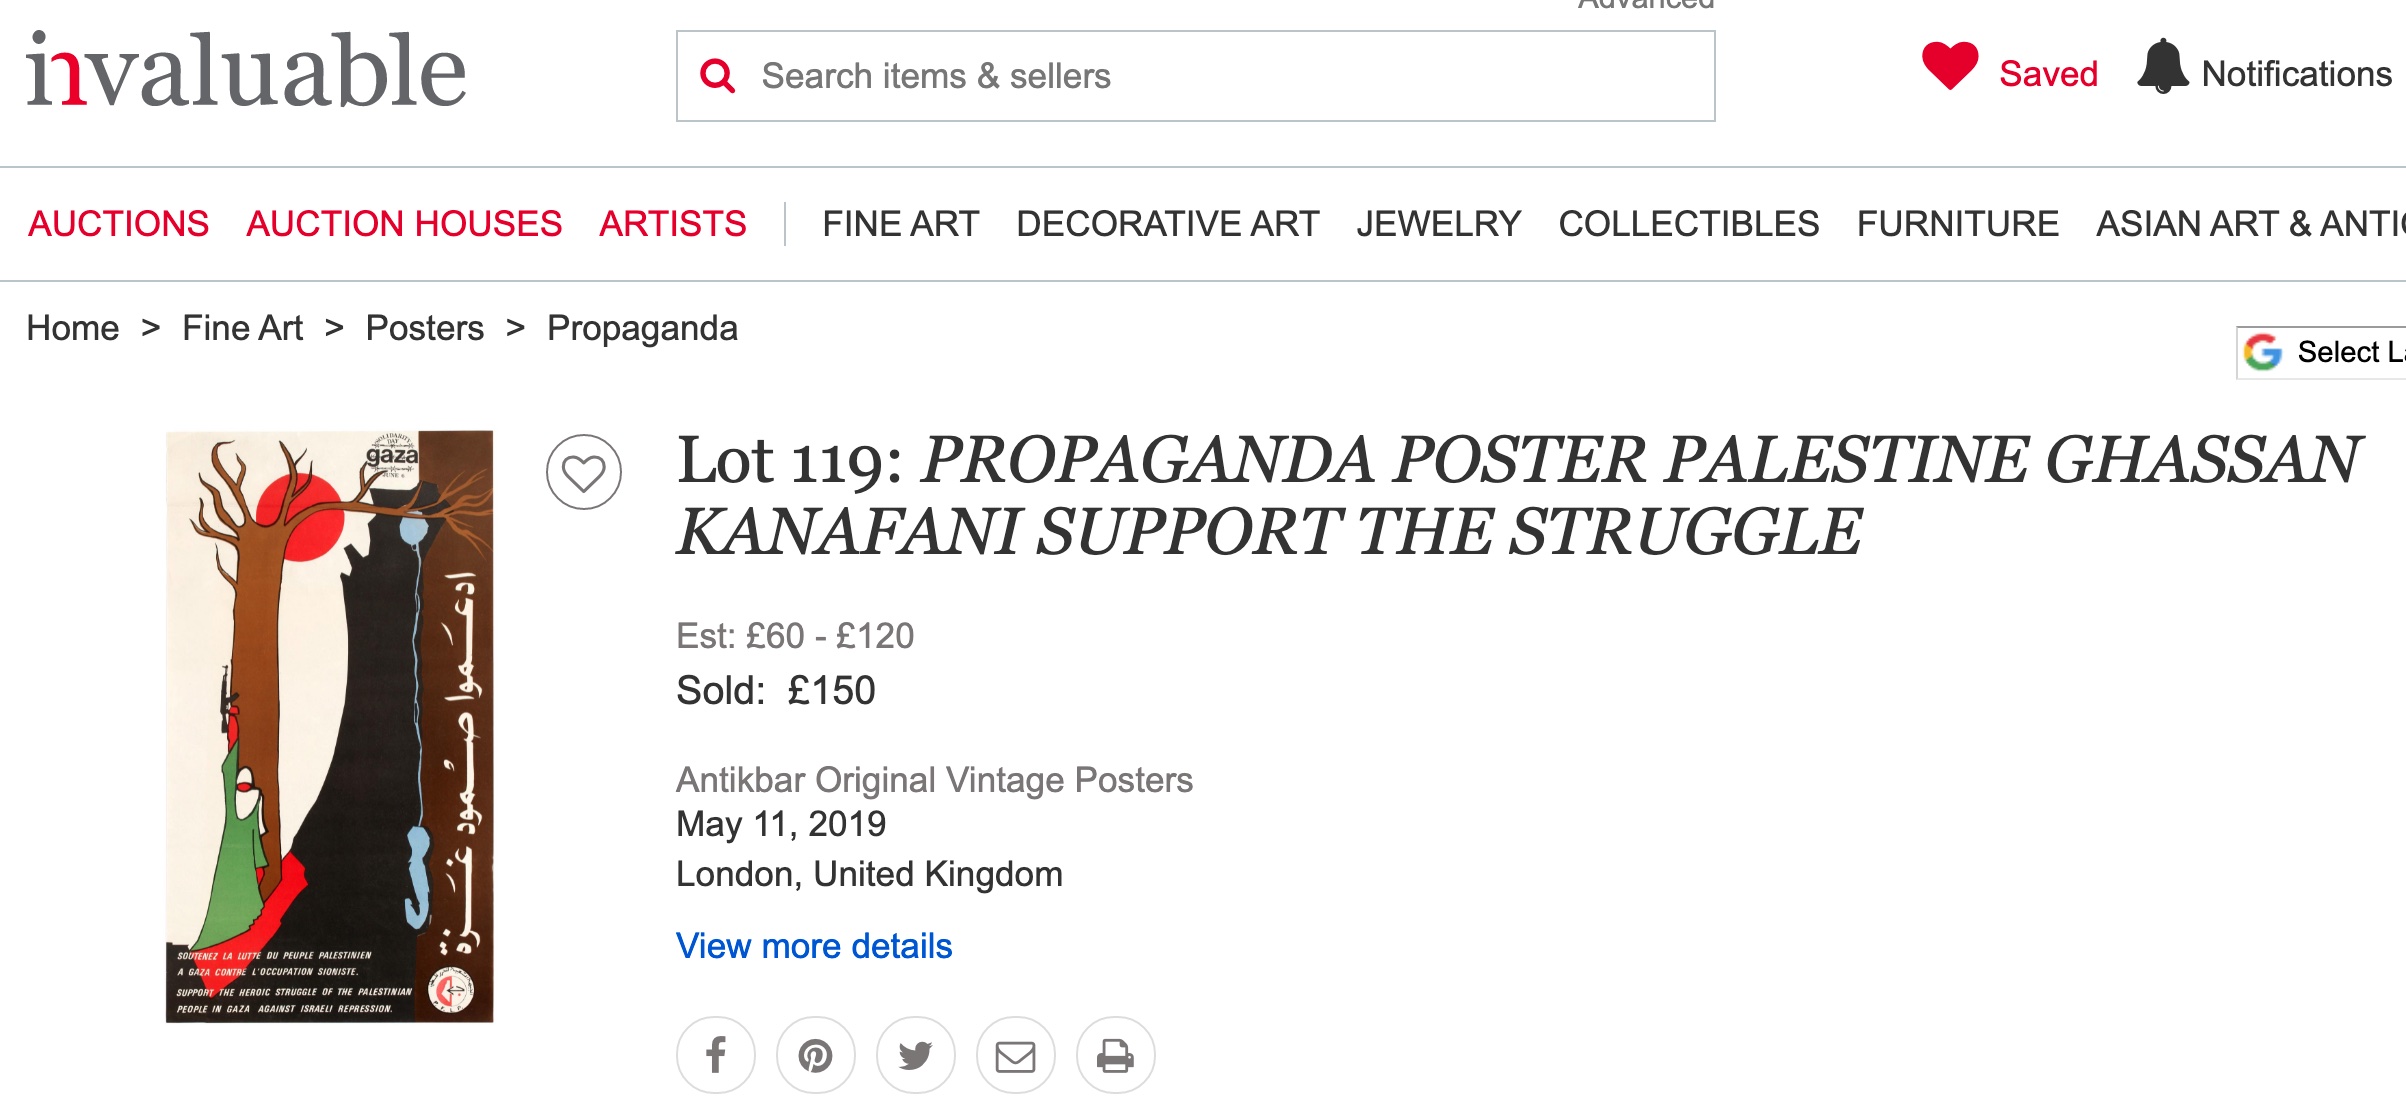The image size is (2406, 1108).
Task: Focus the Search items & sellers field
Action: (1196, 76)
